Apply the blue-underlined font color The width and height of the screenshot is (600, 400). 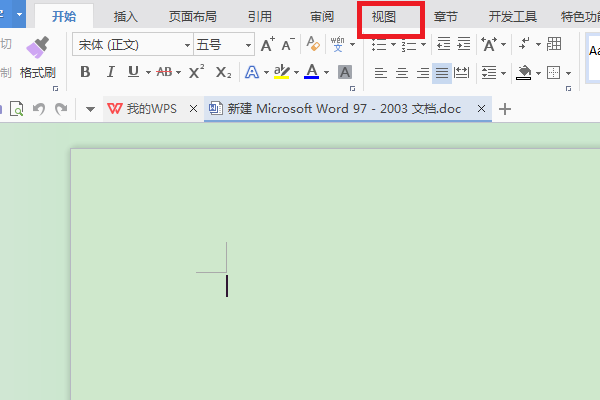pos(311,72)
